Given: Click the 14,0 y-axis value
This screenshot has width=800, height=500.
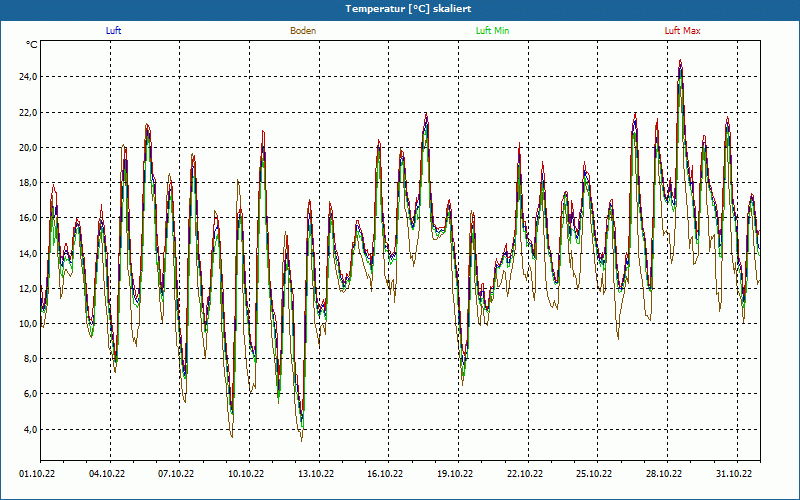Looking at the screenshot, I should 28,253.
